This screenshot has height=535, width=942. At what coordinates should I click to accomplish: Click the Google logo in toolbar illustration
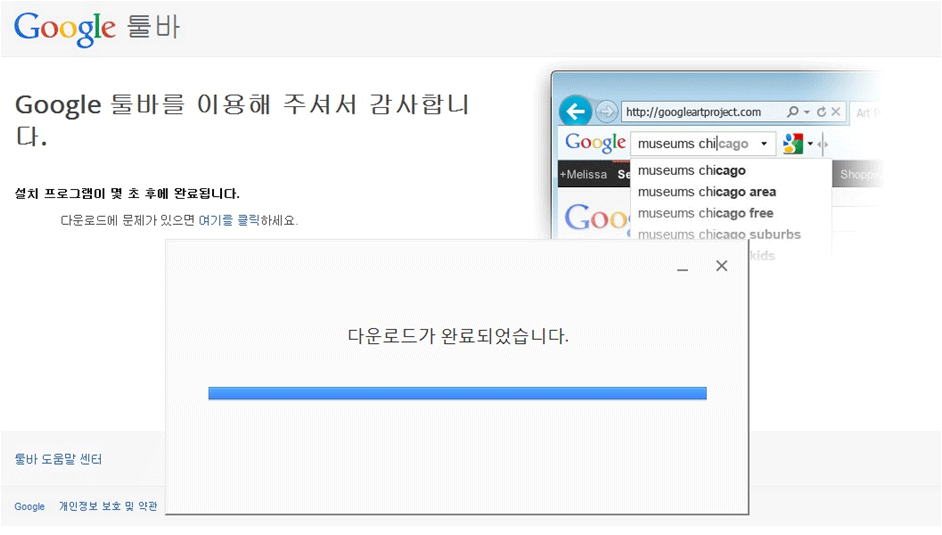pos(595,142)
